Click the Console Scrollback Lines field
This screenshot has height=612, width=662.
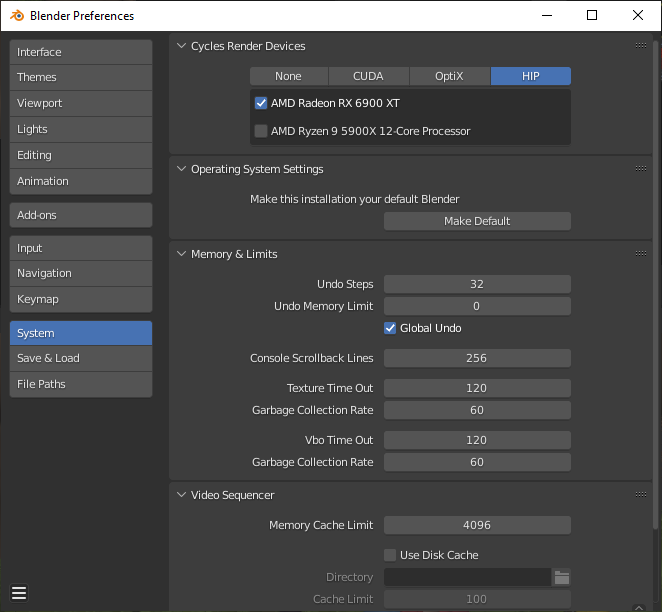tap(478, 358)
